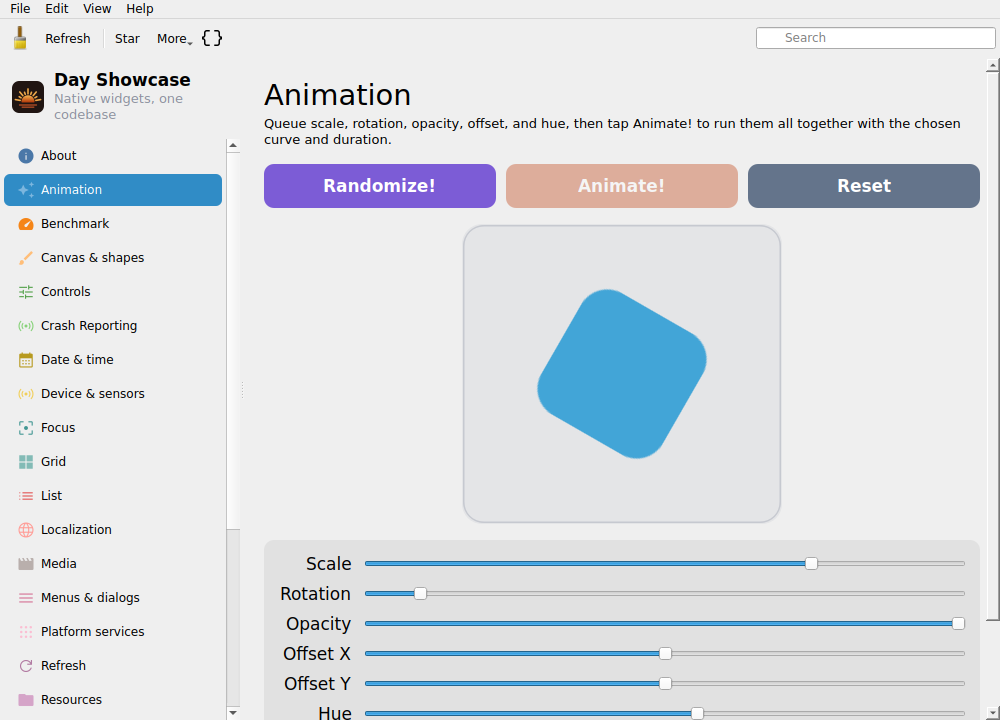The width and height of the screenshot is (1000, 720).
Task: Click the List lines icon
Action: point(26,496)
